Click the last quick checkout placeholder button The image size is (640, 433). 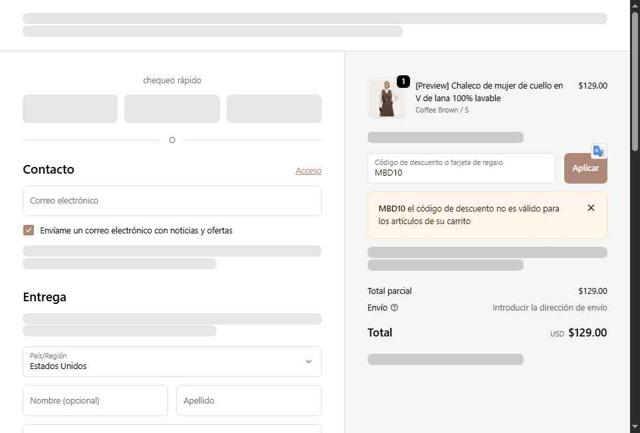point(274,109)
